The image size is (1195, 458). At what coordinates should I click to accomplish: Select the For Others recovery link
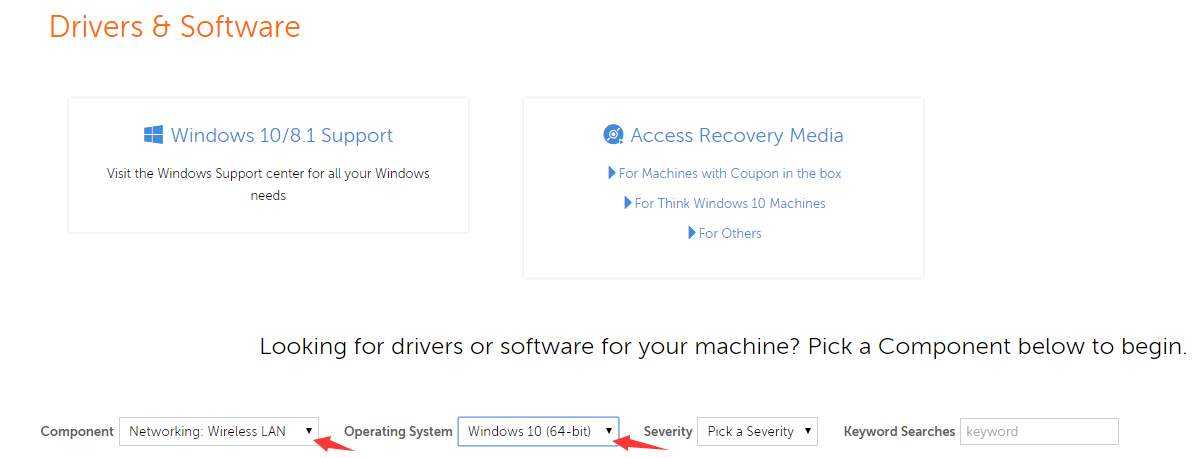pos(730,233)
